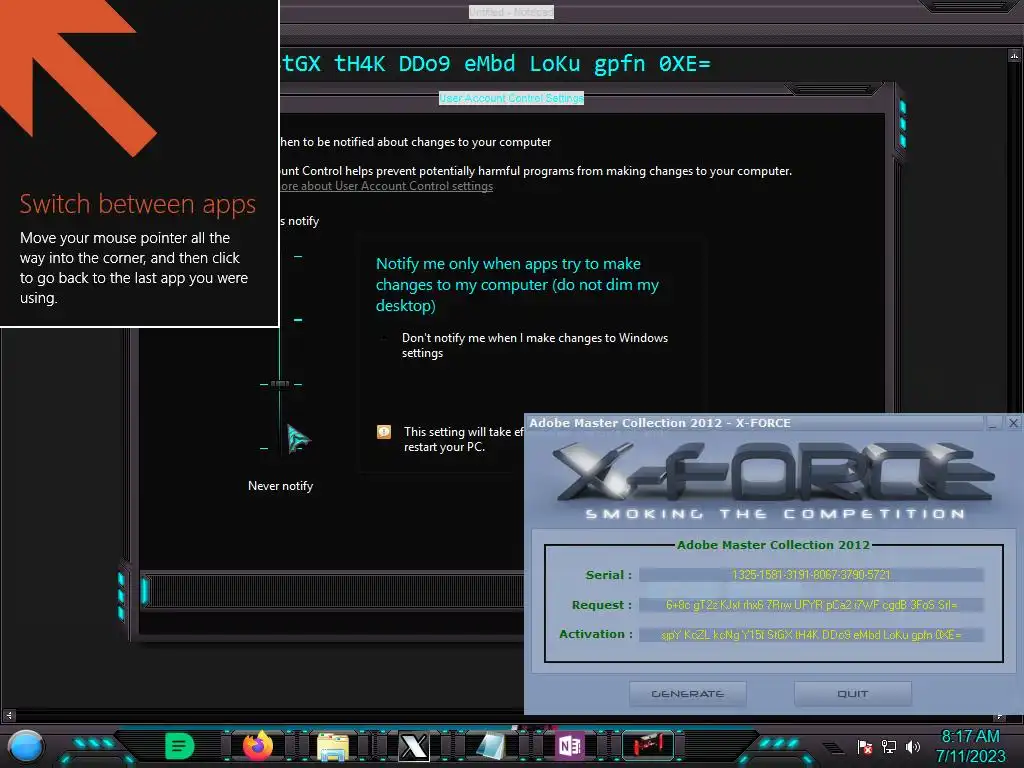This screenshot has width=1024, height=768.
Task: Show hidden system tray icons
Action: (x=832, y=748)
